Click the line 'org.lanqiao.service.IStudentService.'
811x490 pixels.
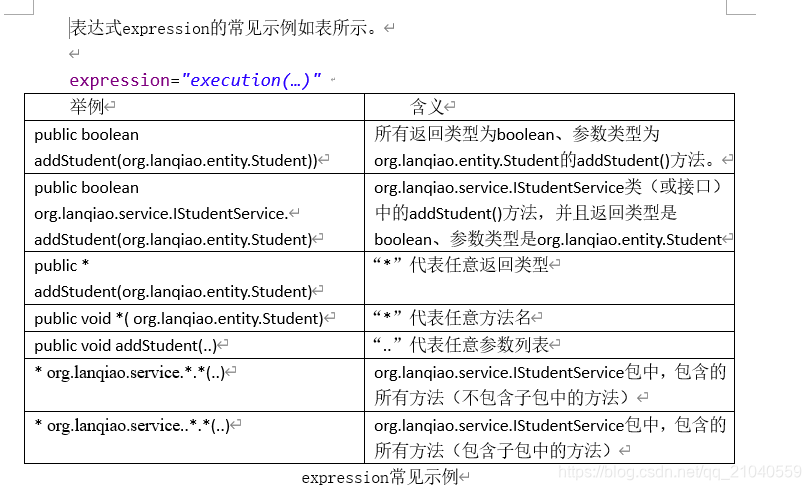[x=161, y=213]
